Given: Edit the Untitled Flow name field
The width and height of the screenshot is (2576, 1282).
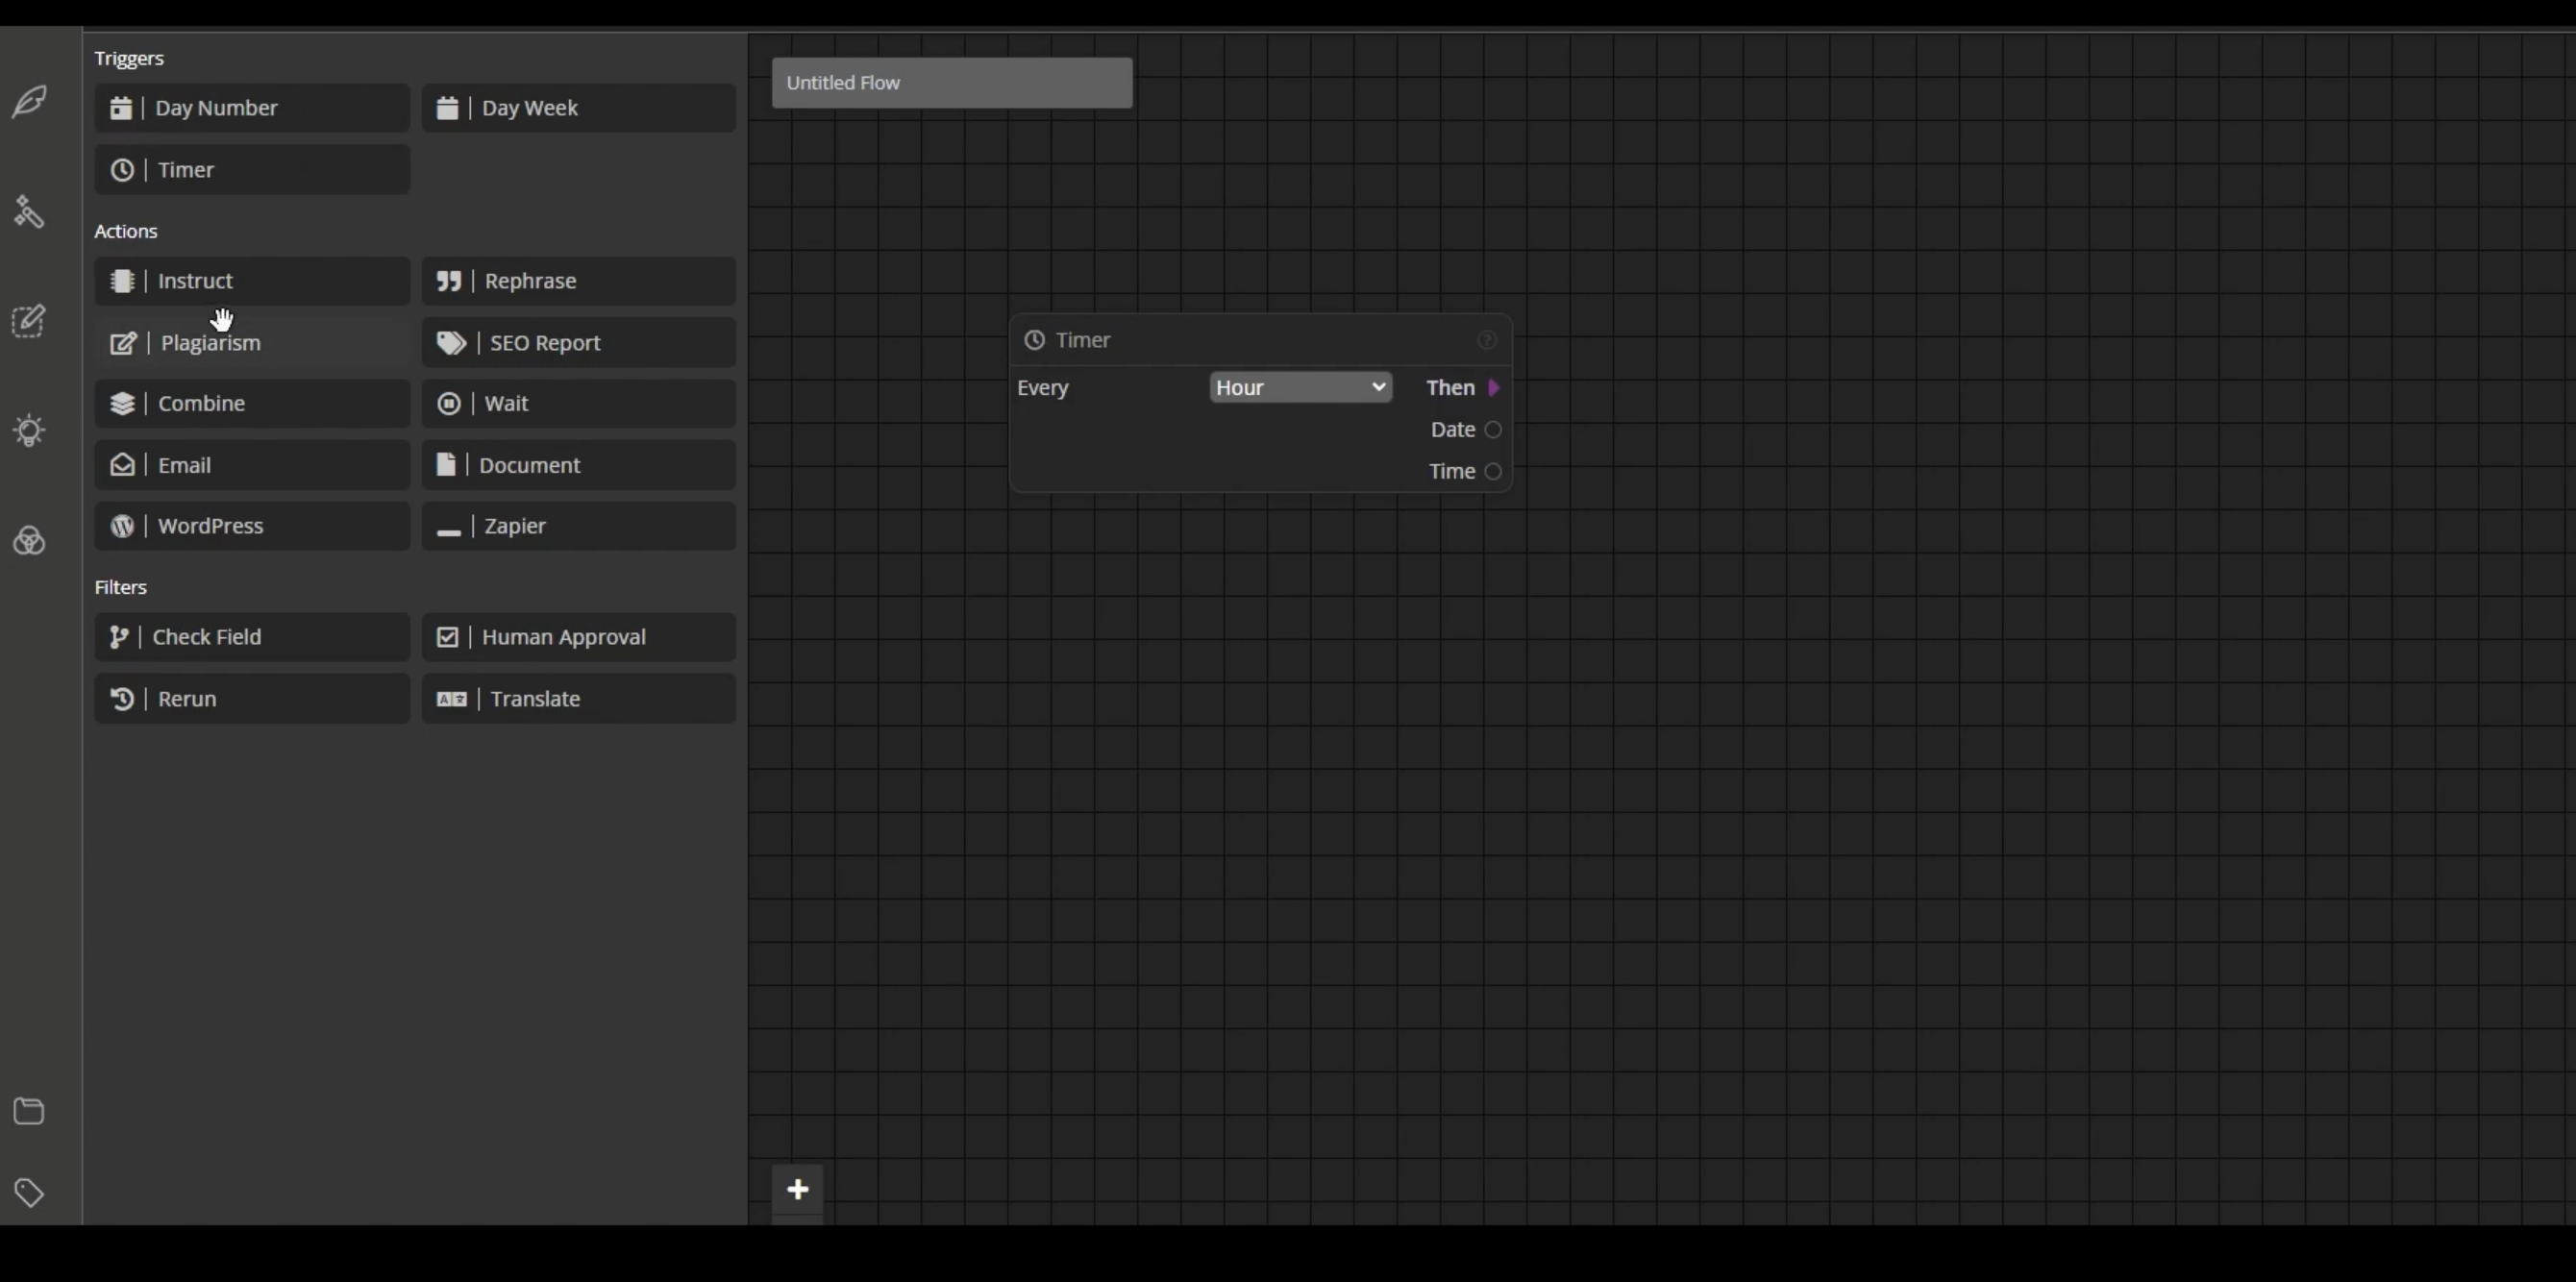Looking at the screenshot, I should (952, 83).
